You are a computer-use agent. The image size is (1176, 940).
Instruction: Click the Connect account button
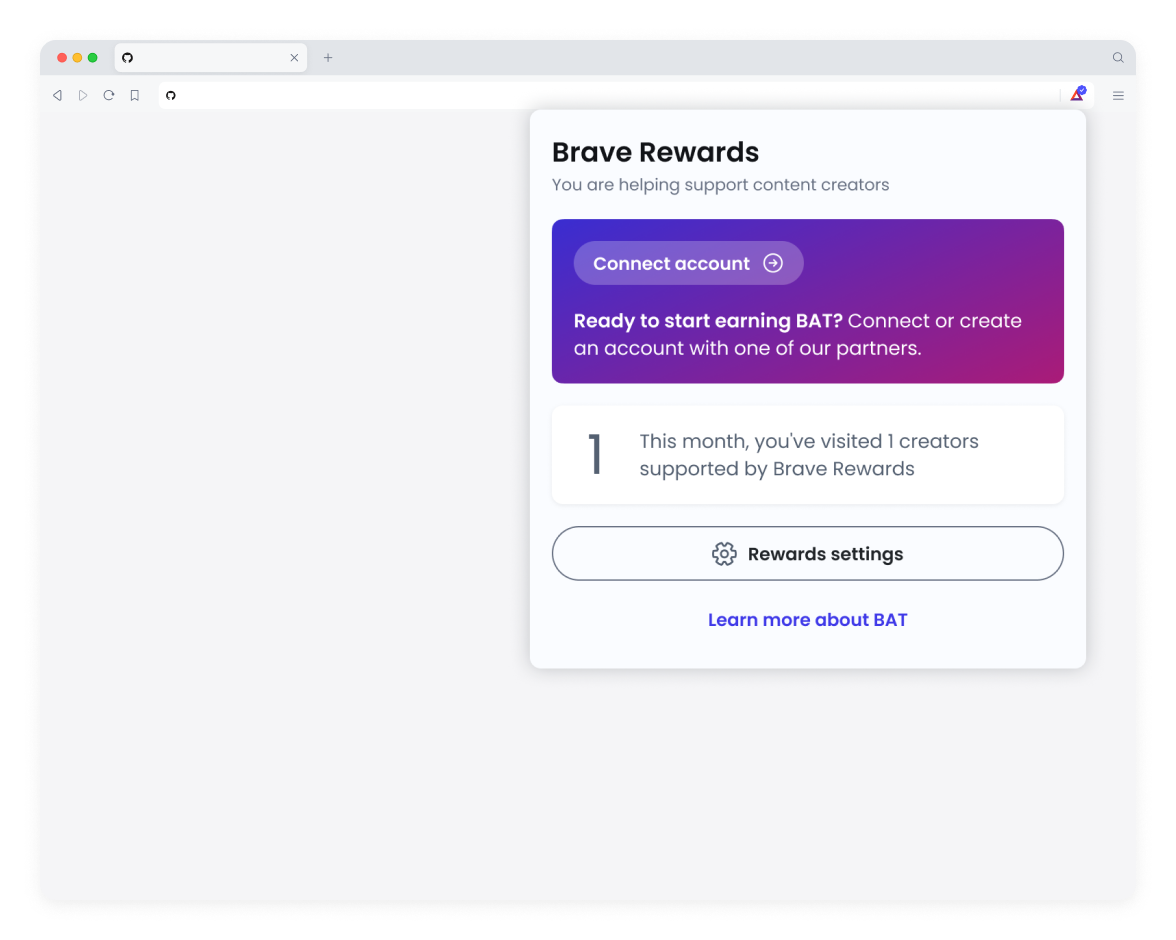coord(688,263)
